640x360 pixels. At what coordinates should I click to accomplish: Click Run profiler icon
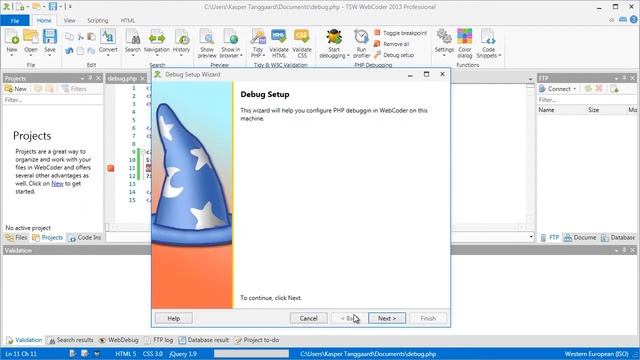click(361, 43)
